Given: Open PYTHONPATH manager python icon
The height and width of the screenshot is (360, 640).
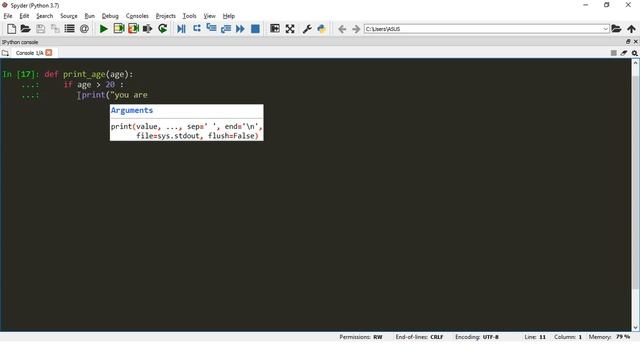Looking at the screenshot, I should click(322, 29).
